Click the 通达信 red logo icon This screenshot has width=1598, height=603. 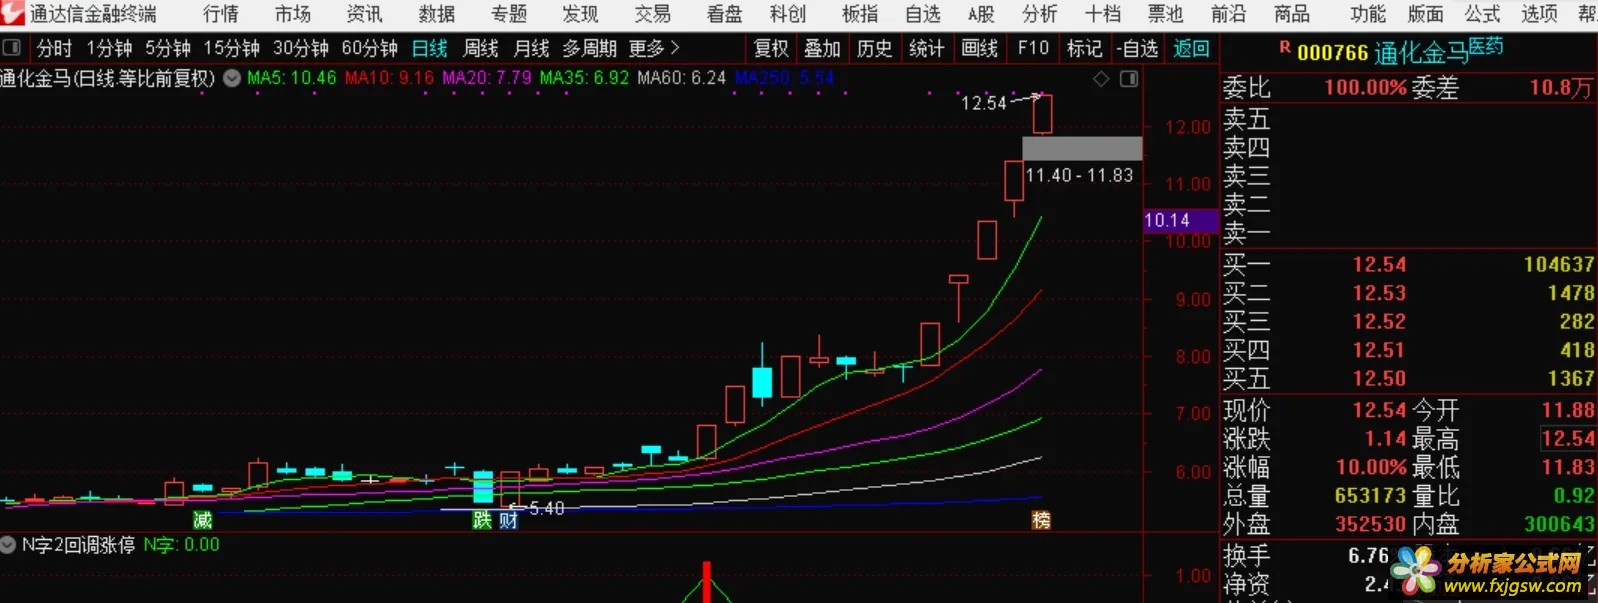pyautogui.click(x=12, y=13)
